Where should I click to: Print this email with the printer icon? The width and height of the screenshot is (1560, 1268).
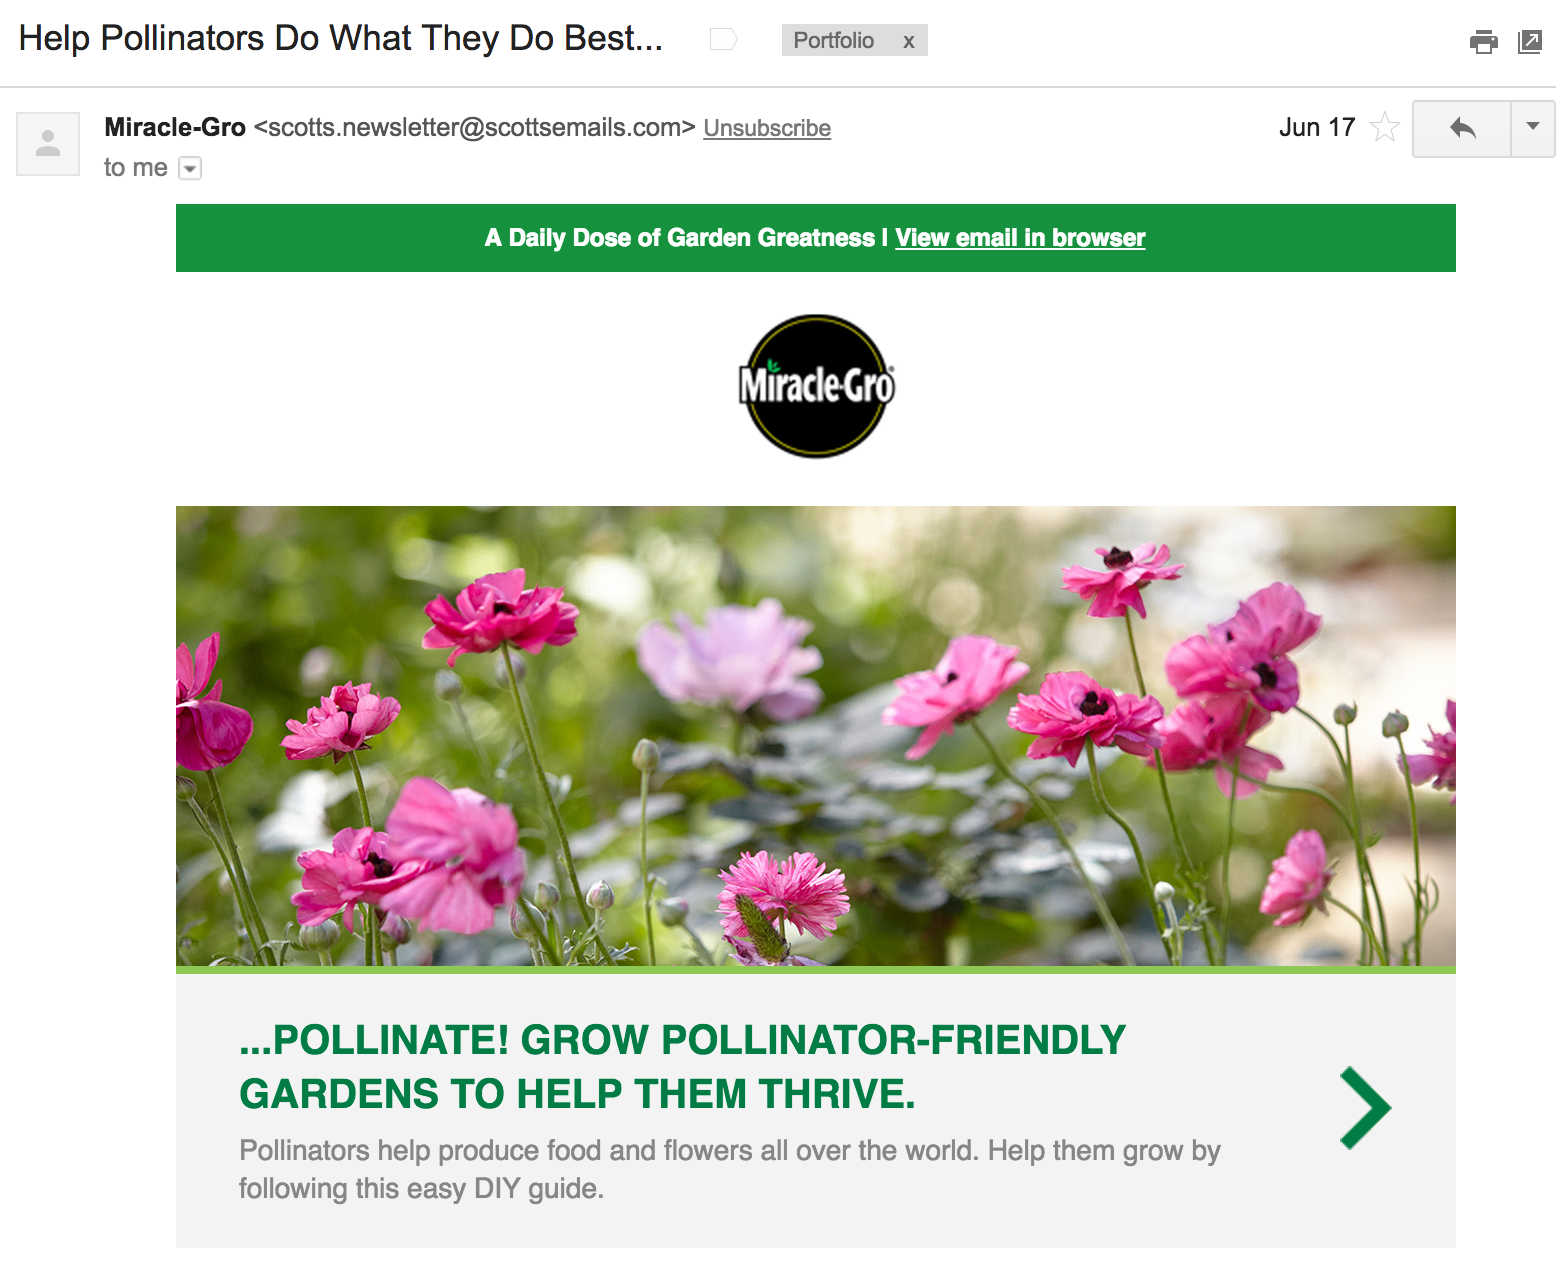tap(1484, 41)
